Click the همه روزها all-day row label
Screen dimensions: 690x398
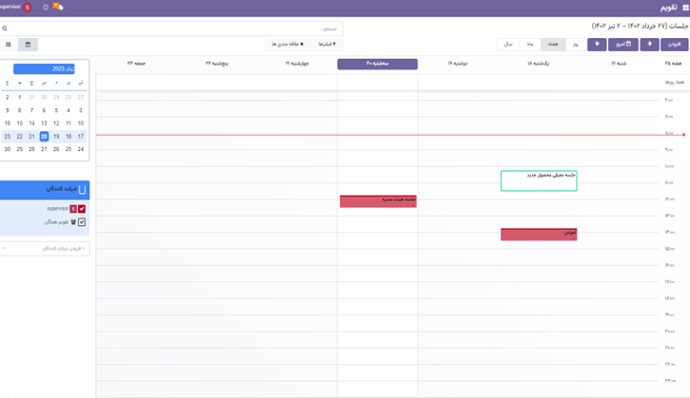[x=674, y=82]
